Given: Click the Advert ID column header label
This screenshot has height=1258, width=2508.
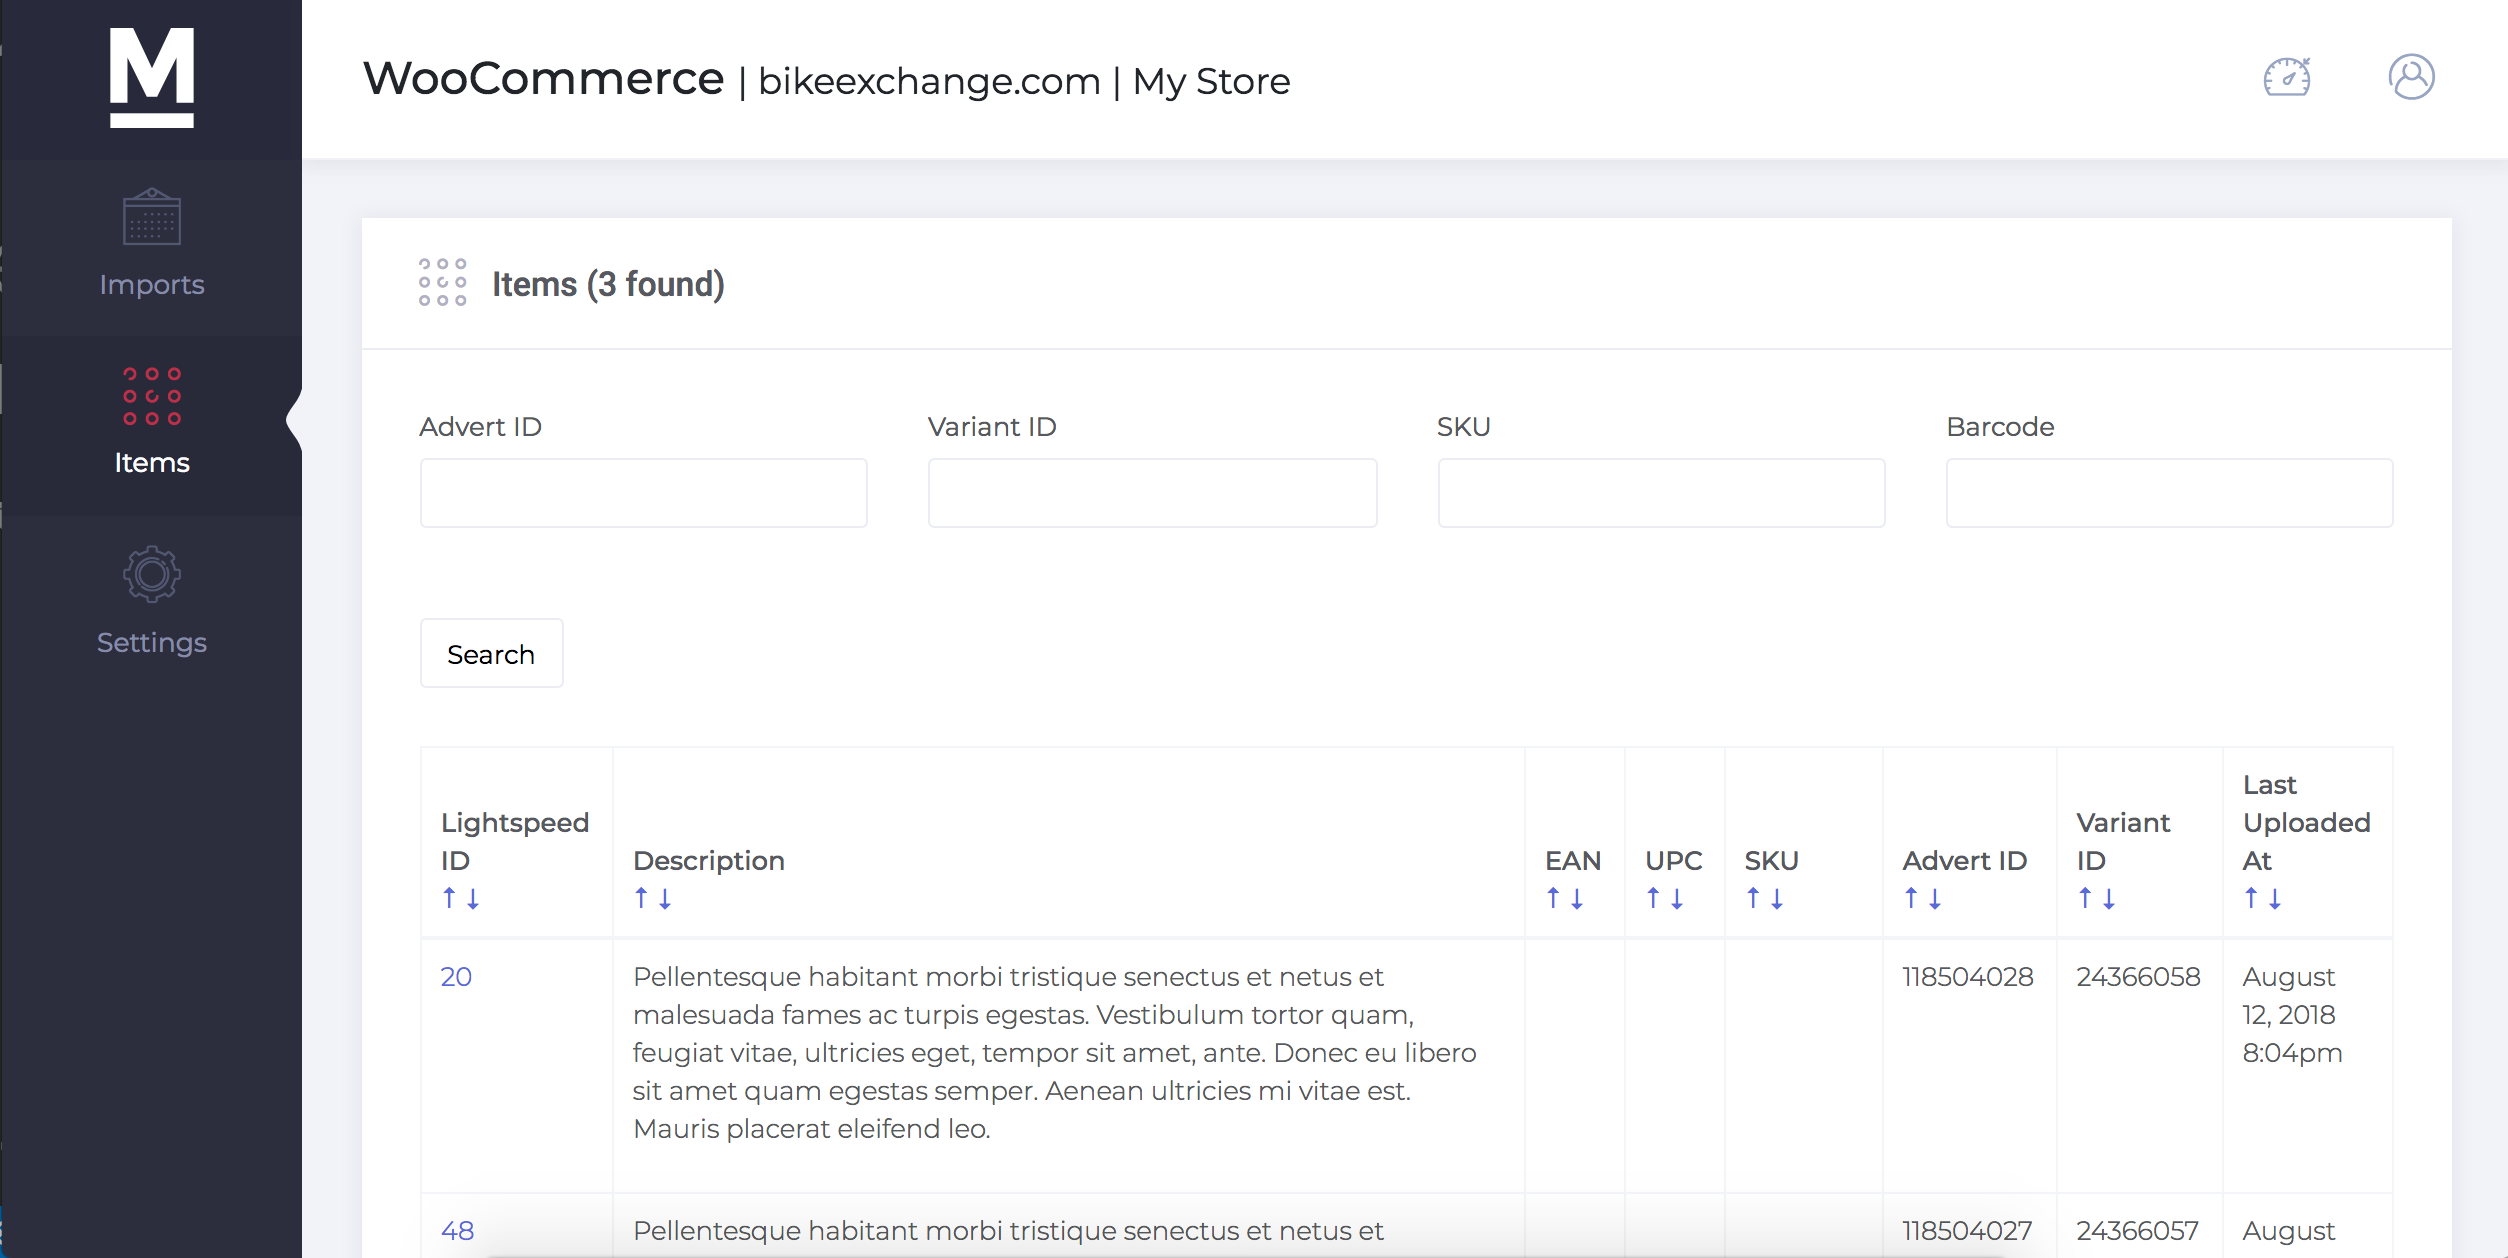Looking at the screenshot, I should tap(1965, 861).
